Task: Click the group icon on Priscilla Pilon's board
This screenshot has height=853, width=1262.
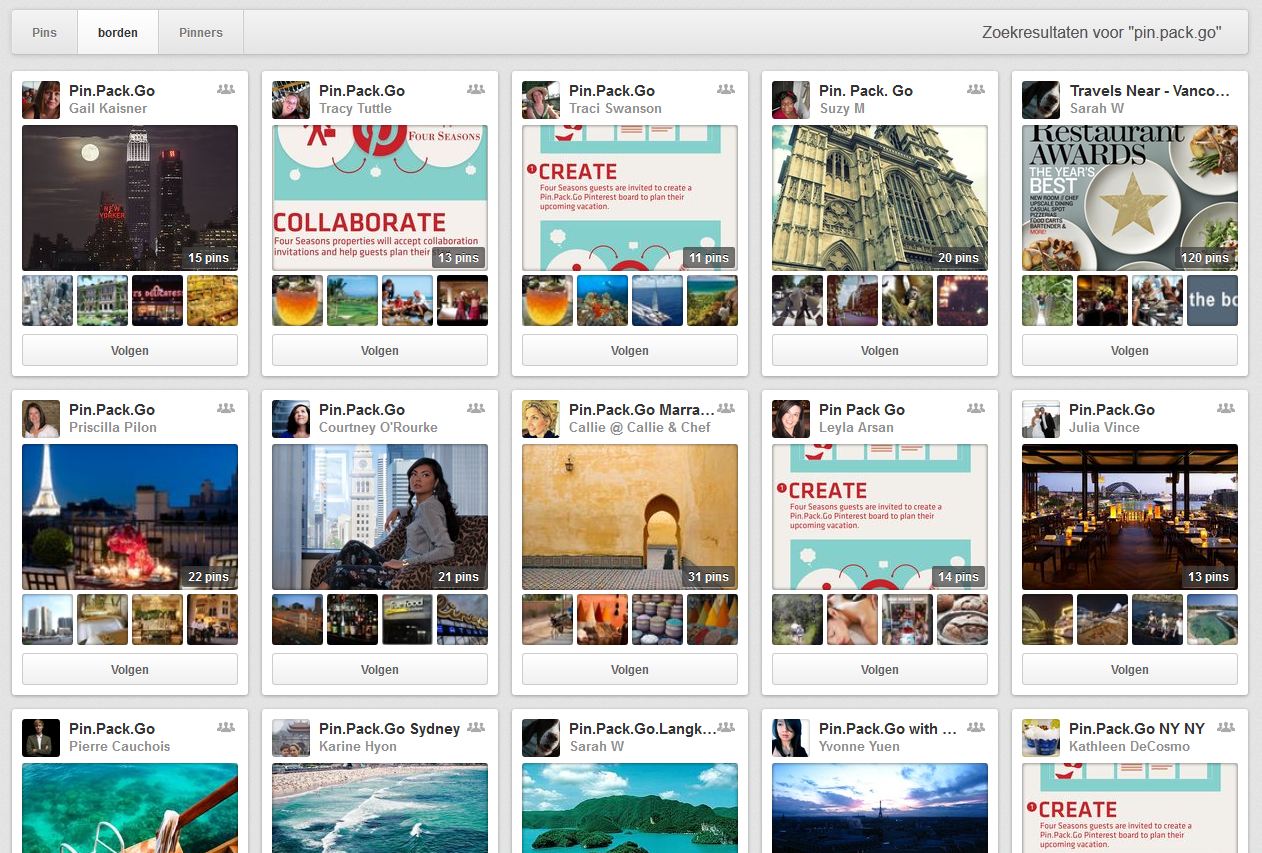Action: coord(226,409)
